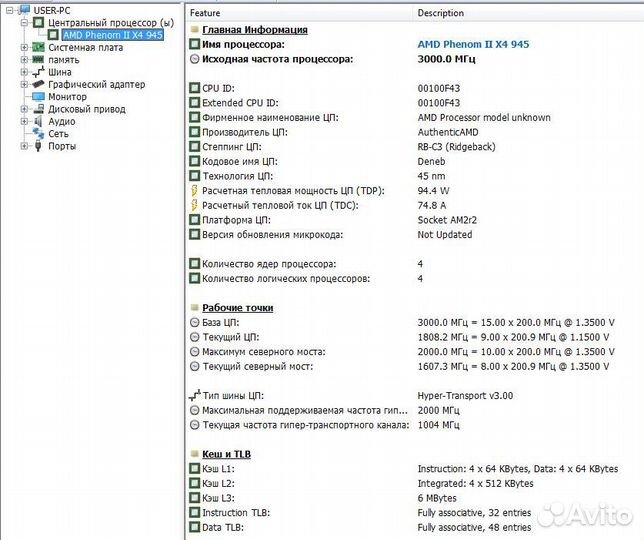Select the Текущий северный мост row

coord(415,366)
